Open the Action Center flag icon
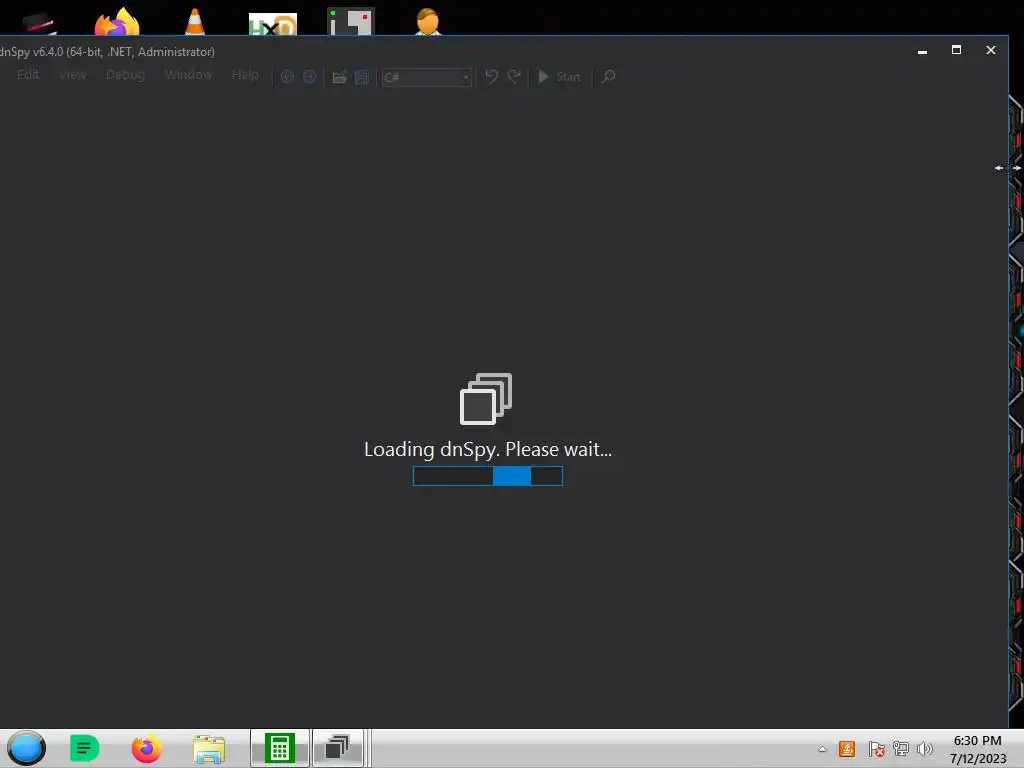This screenshot has width=1024, height=768. pyautogui.click(x=876, y=749)
